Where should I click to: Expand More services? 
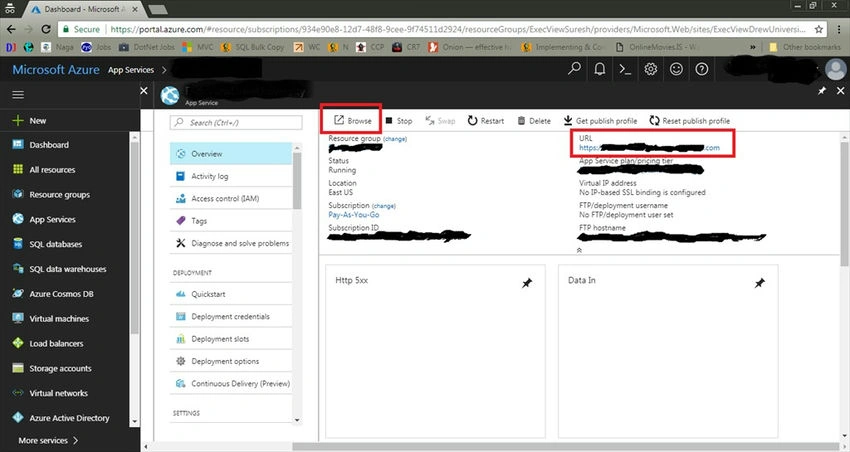49,441
